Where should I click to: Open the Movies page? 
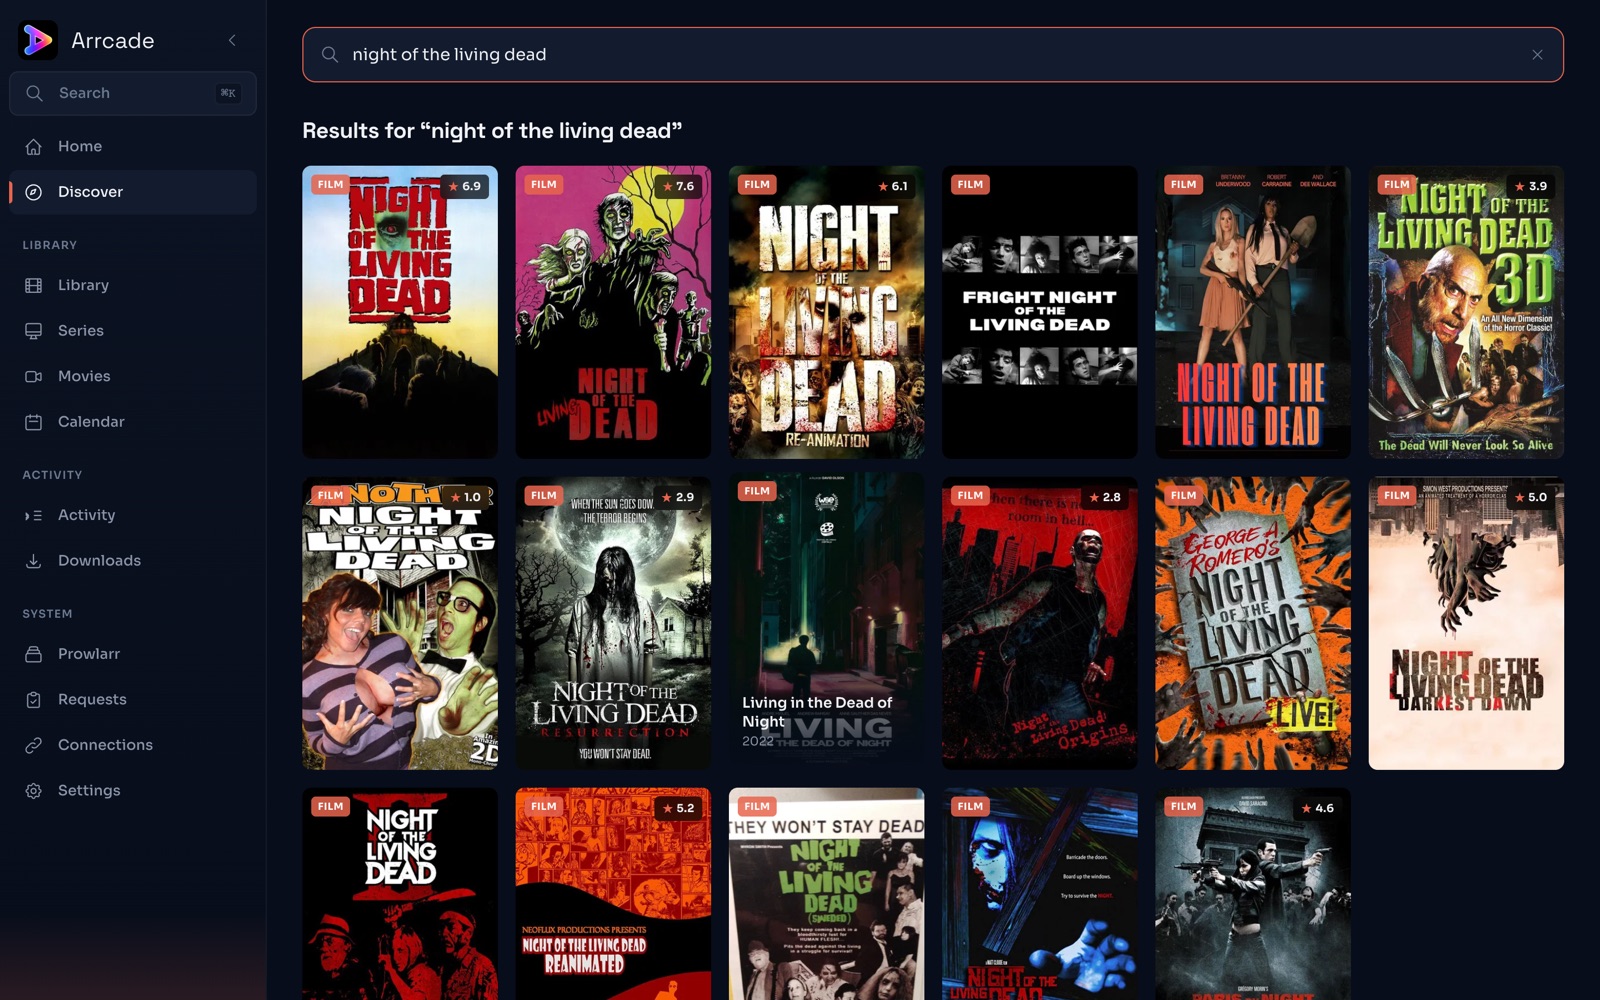[133, 376]
